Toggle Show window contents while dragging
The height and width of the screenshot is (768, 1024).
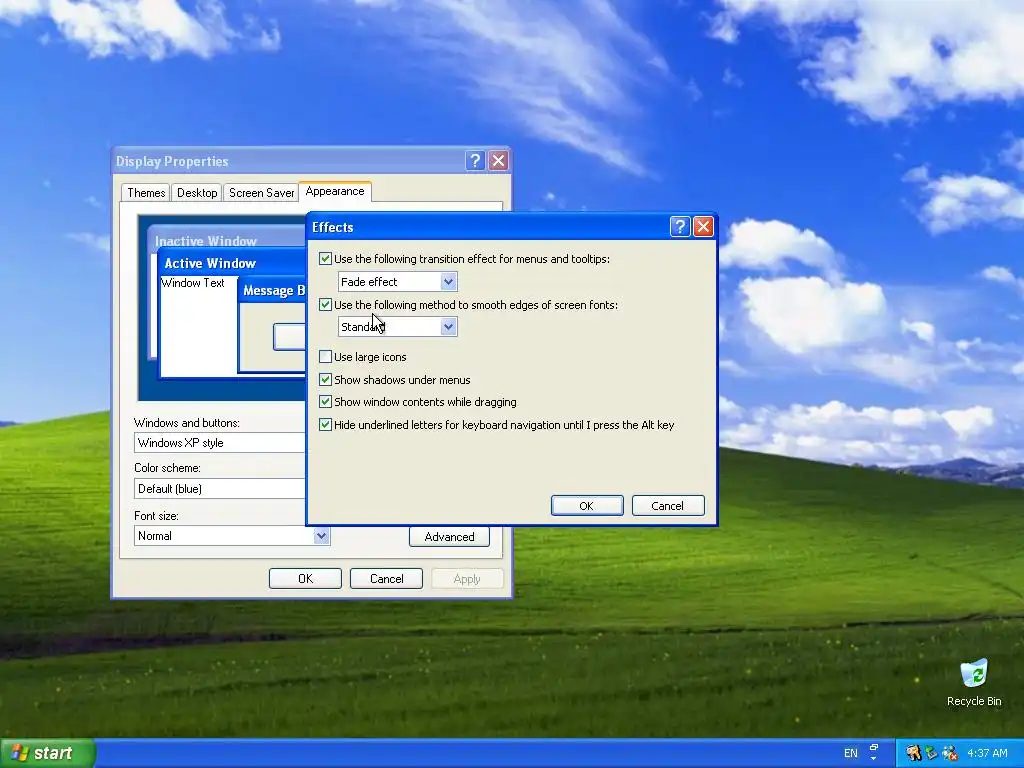(x=325, y=402)
